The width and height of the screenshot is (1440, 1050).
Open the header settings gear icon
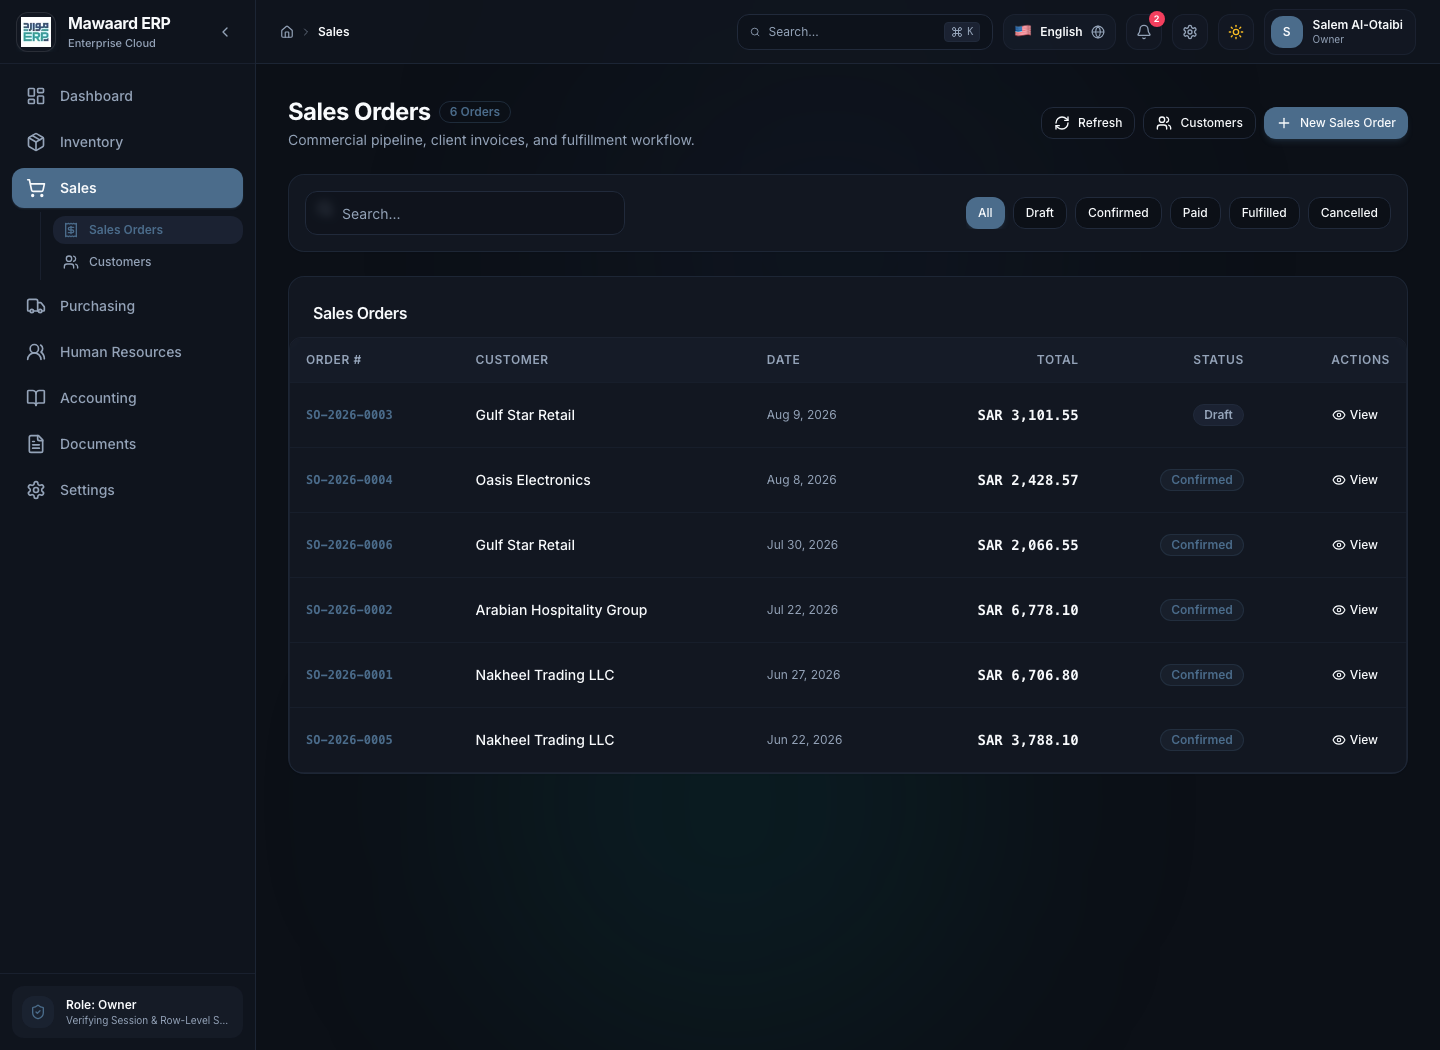click(1190, 32)
